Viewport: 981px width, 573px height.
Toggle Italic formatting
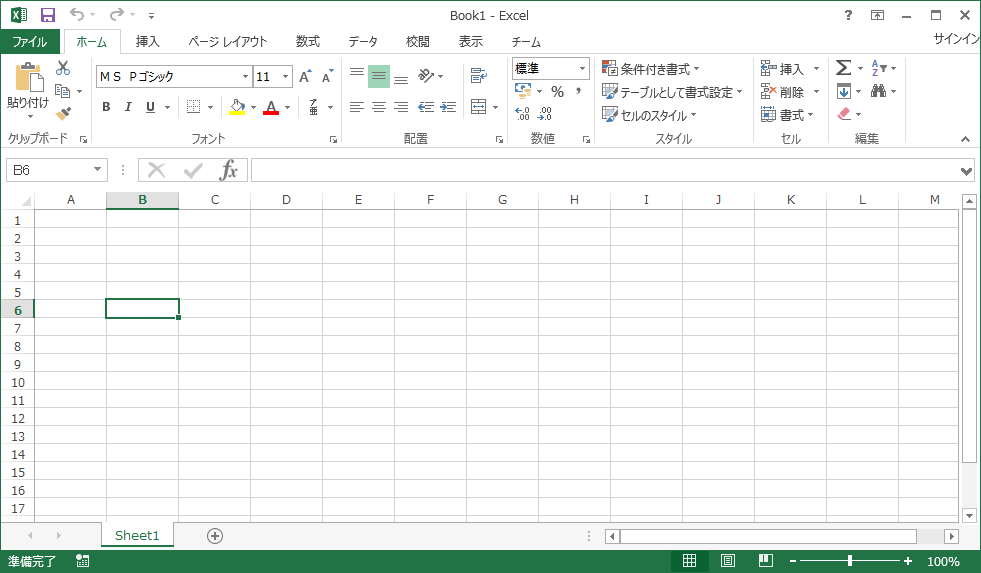[128, 107]
